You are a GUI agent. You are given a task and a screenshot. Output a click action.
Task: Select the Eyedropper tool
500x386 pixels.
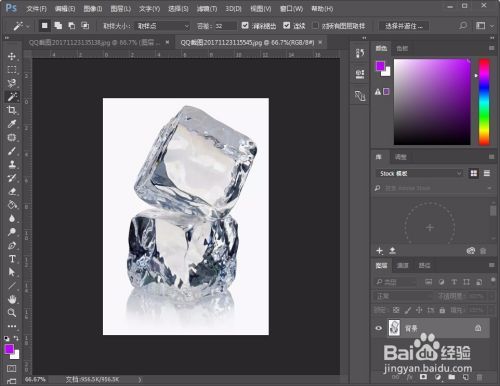(x=12, y=124)
